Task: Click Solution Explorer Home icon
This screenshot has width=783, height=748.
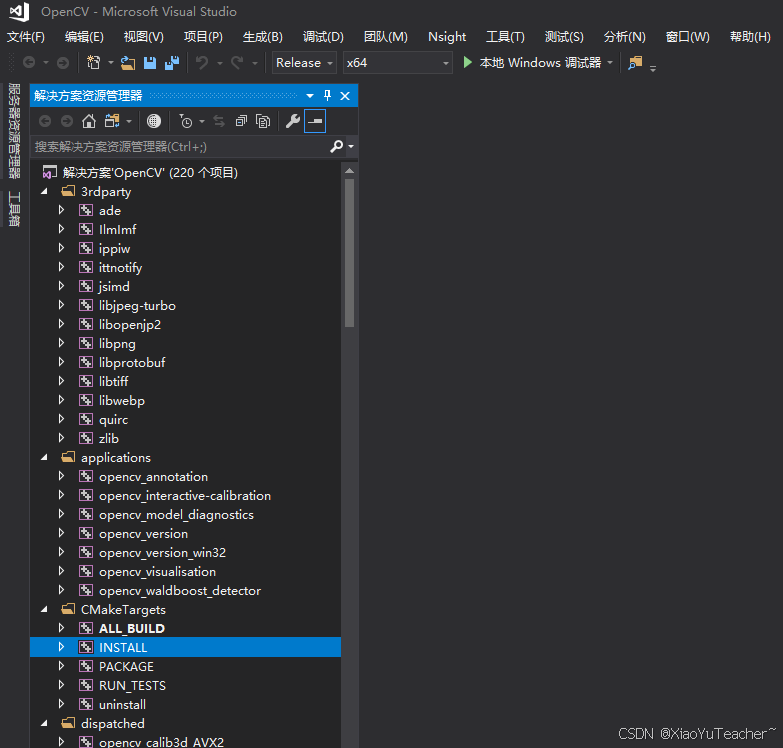Action: tap(89, 121)
